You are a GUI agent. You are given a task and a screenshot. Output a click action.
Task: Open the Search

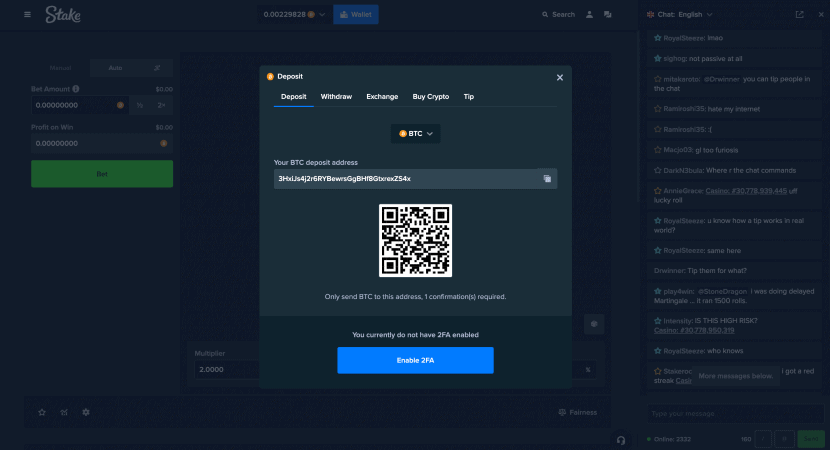[x=558, y=14]
